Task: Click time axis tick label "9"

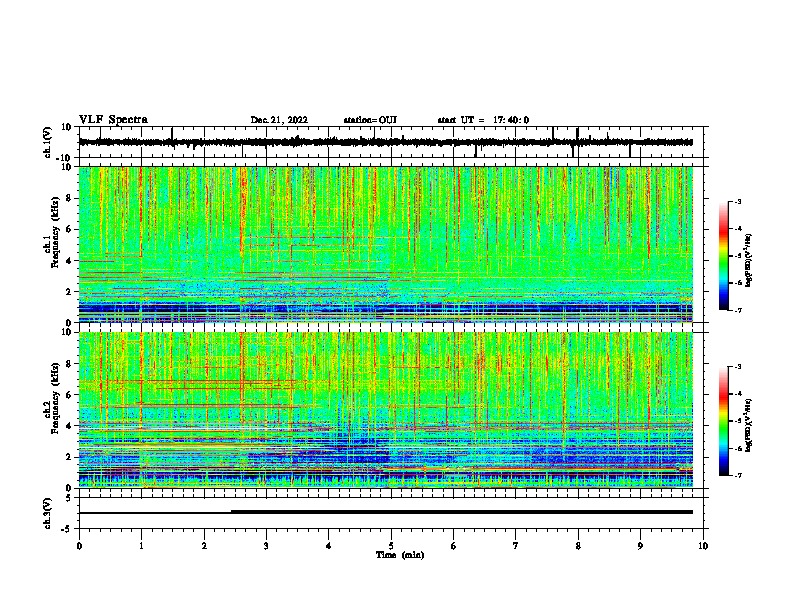Action: 640,546
